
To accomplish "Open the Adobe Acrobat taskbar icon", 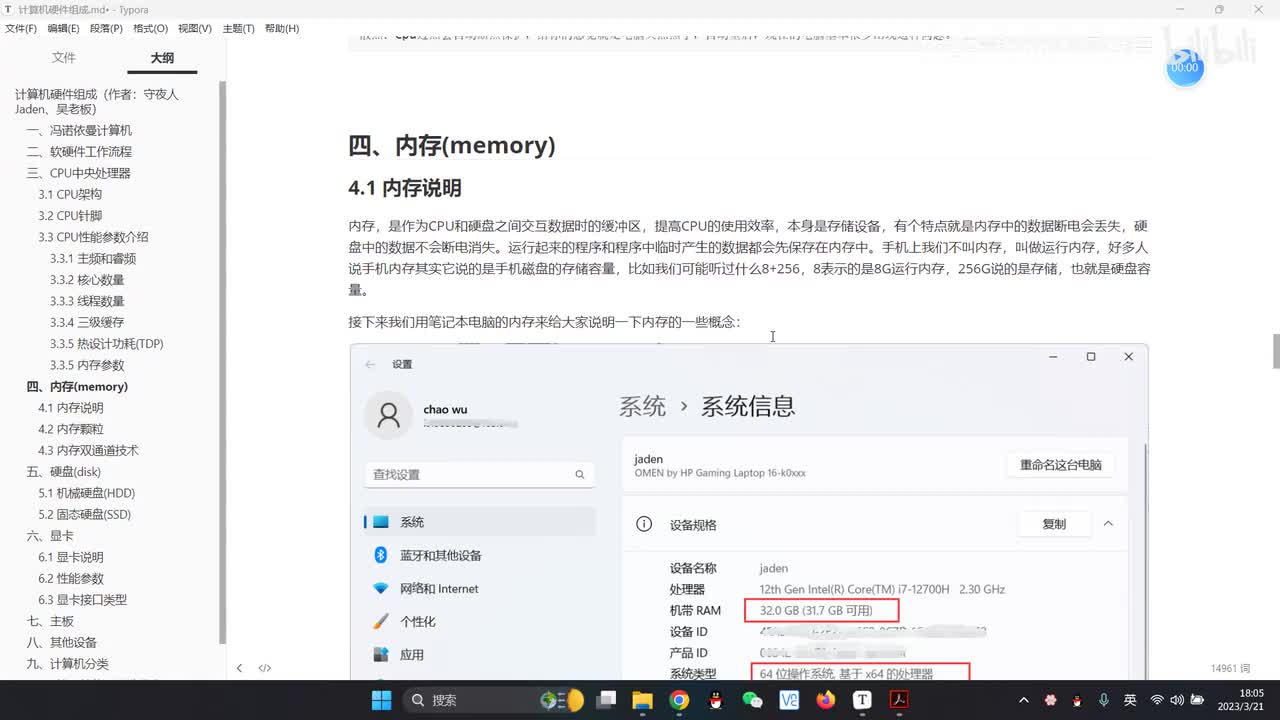I will [899, 700].
